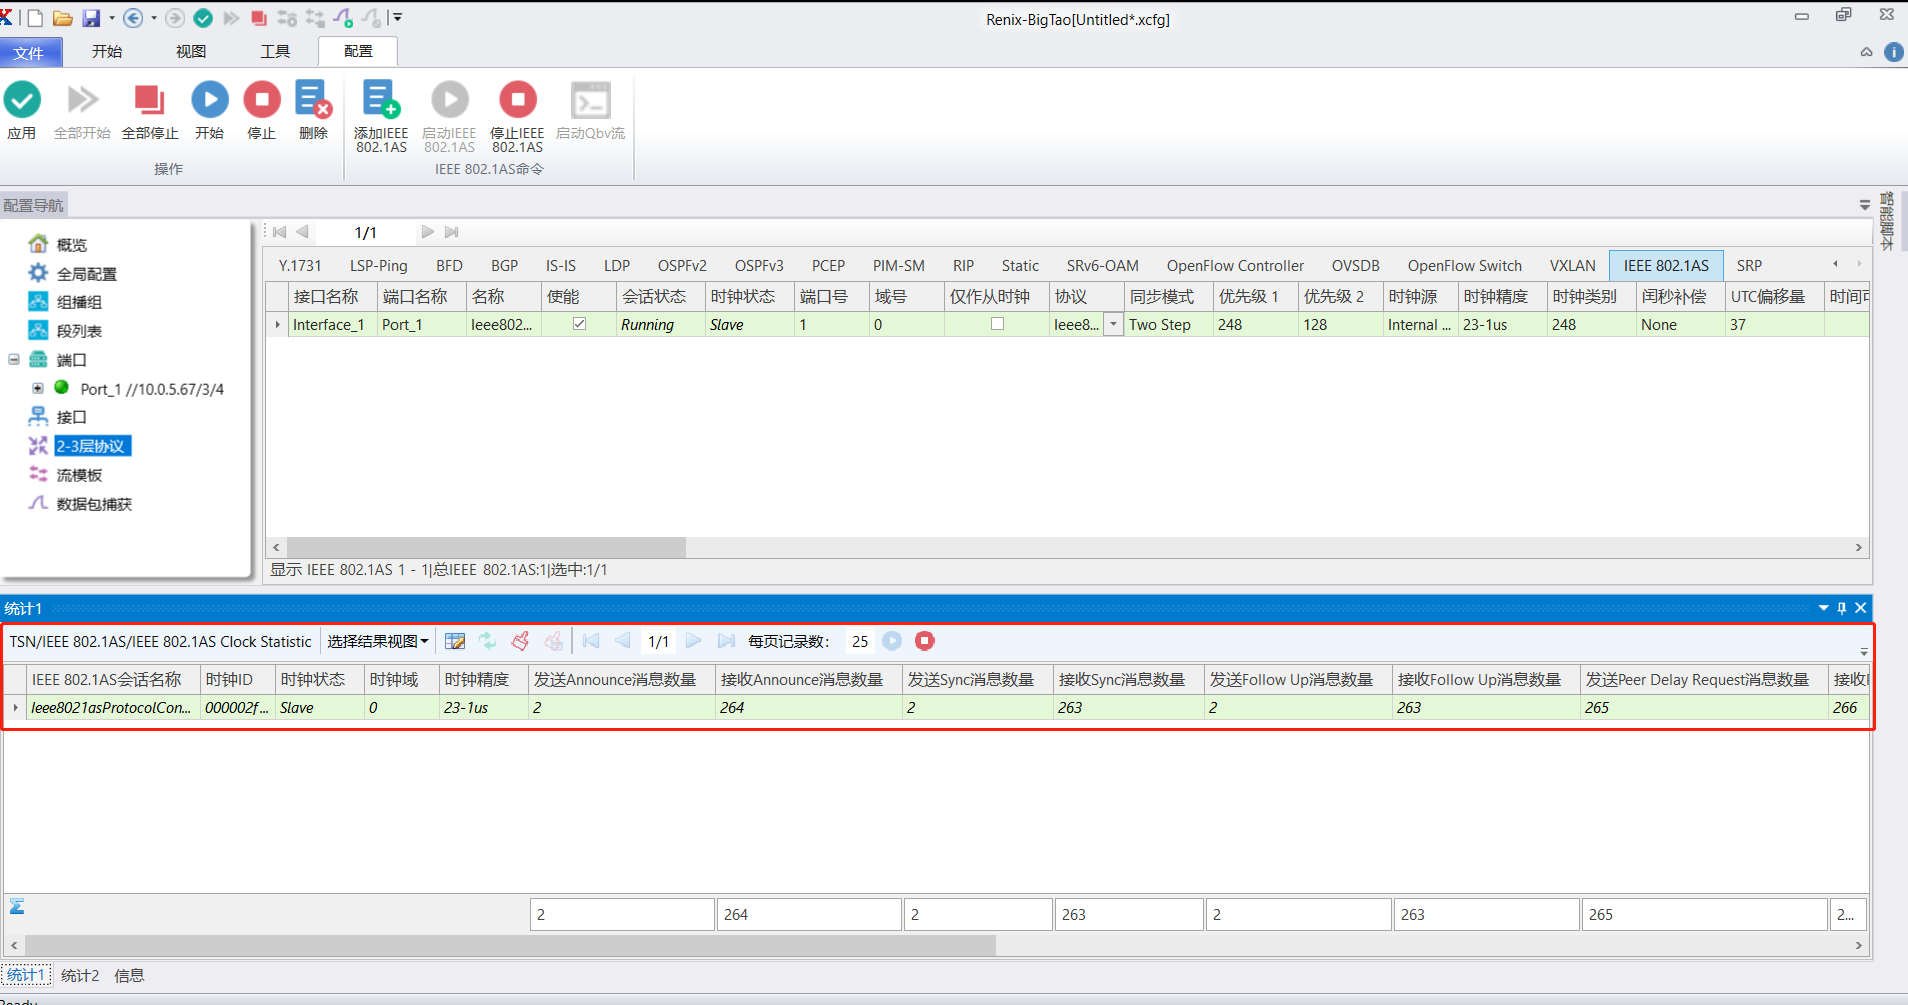Viewport: 1908px width, 1005px height.
Task: Click the small red stop-all icon in title bar
Action: point(259,18)
